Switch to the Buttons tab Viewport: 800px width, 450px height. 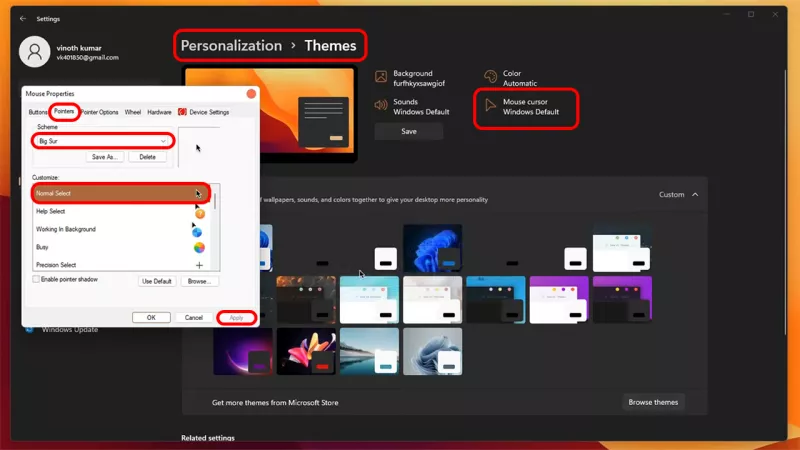37,112
